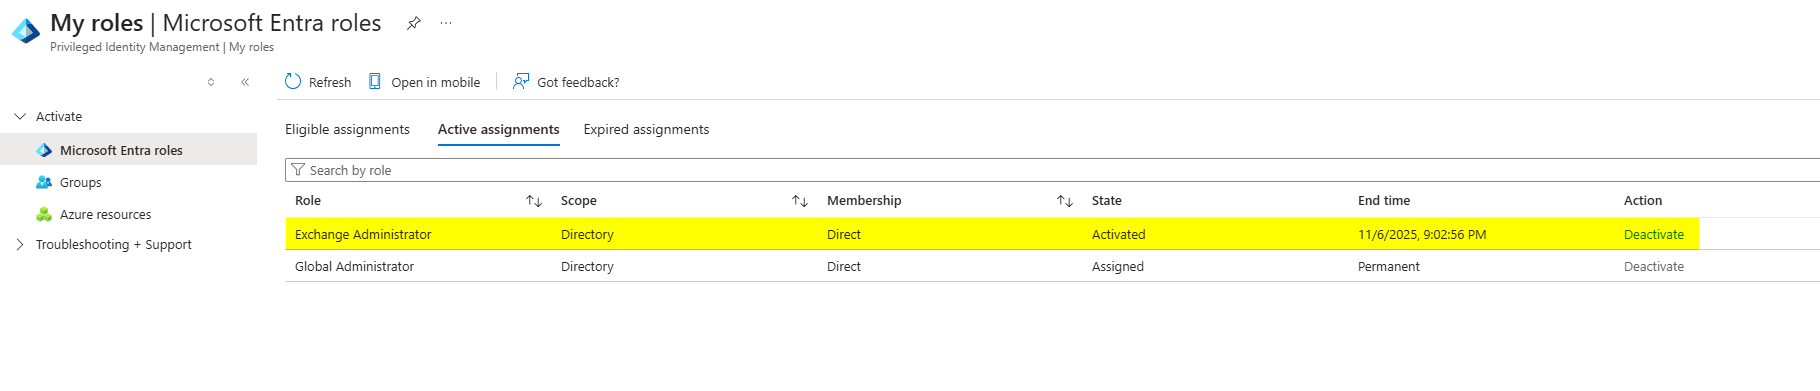Sort by Membership column arrows
The image size is (1820, 391).
(1065, 201)
